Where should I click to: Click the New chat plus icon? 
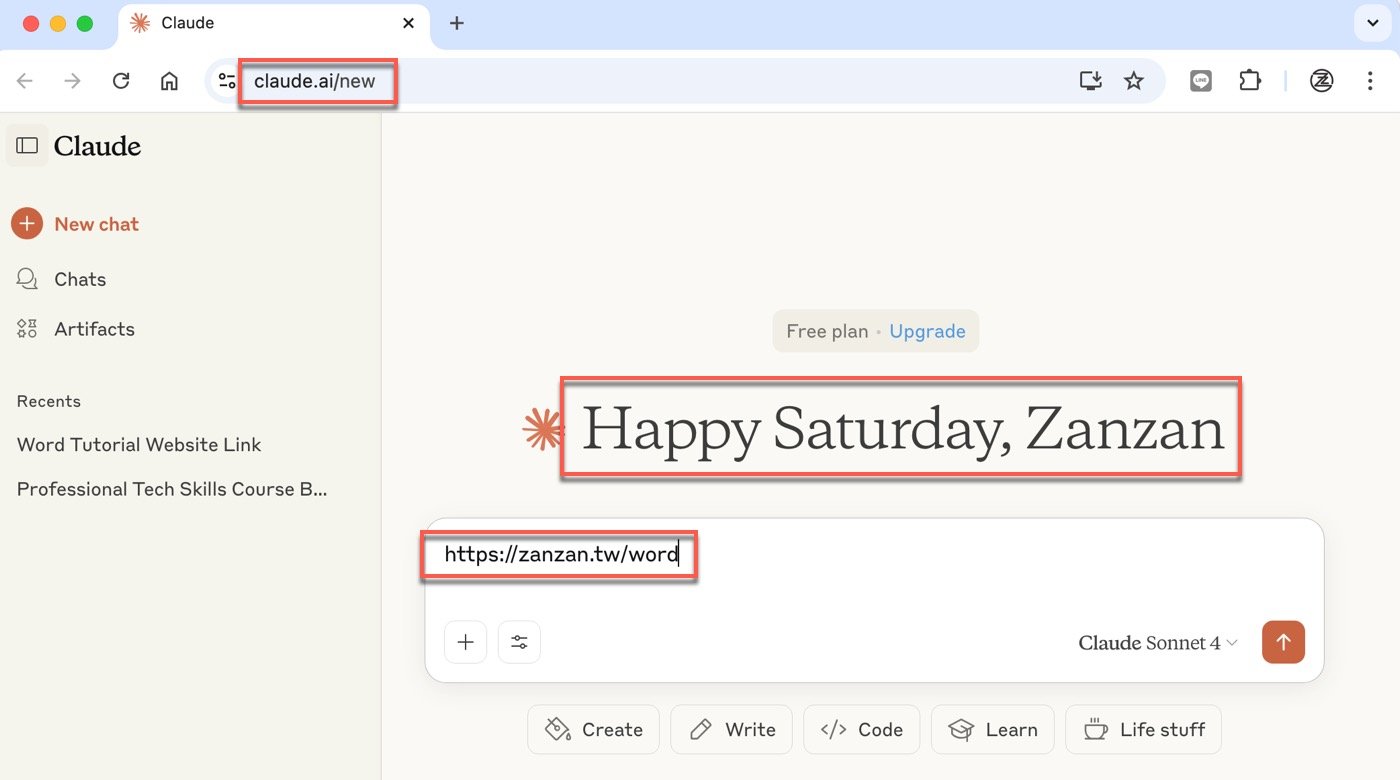pos(27,224)
